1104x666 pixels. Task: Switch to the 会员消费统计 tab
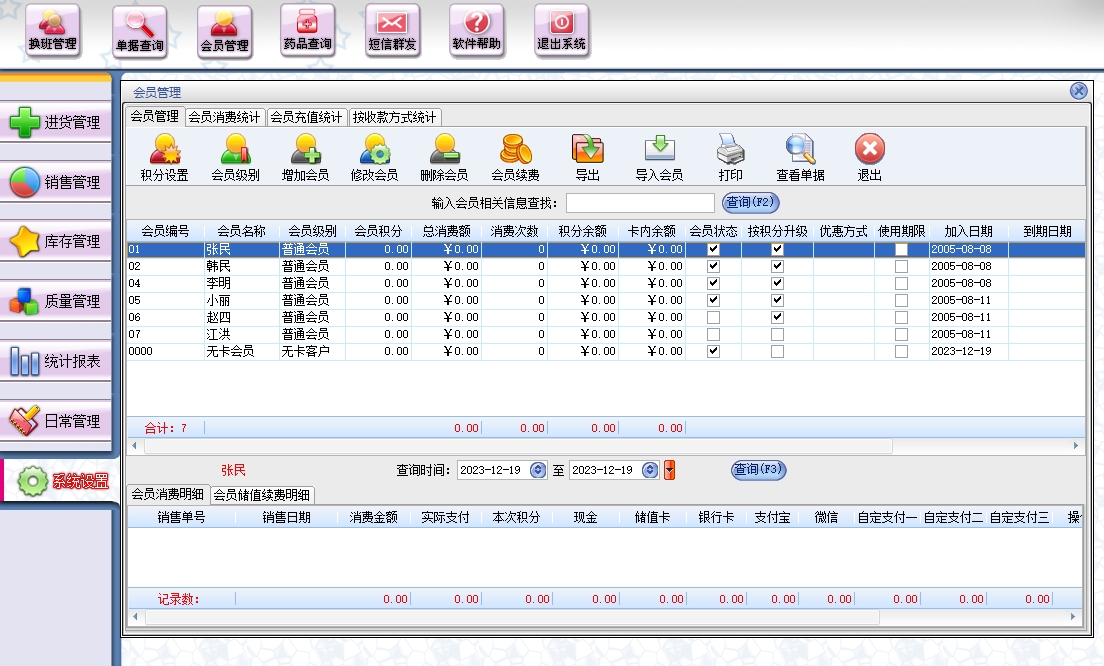point(224,117)
